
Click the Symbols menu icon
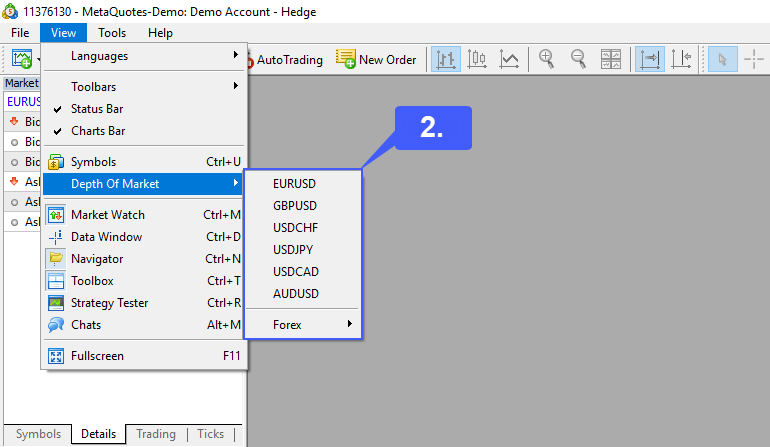[x=56, y=162]
